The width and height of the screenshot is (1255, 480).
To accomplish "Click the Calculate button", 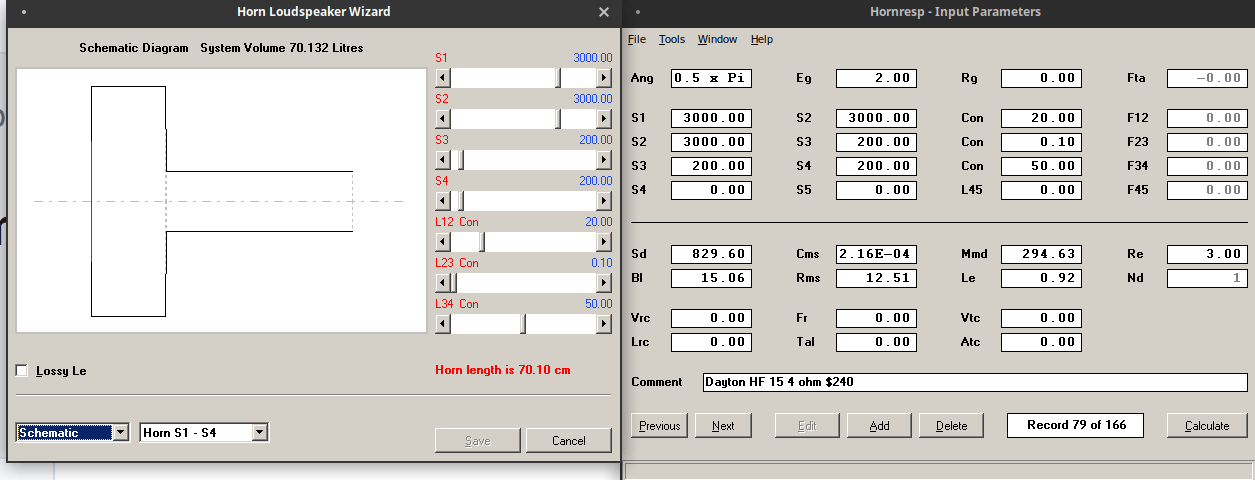I will 1207,426.
